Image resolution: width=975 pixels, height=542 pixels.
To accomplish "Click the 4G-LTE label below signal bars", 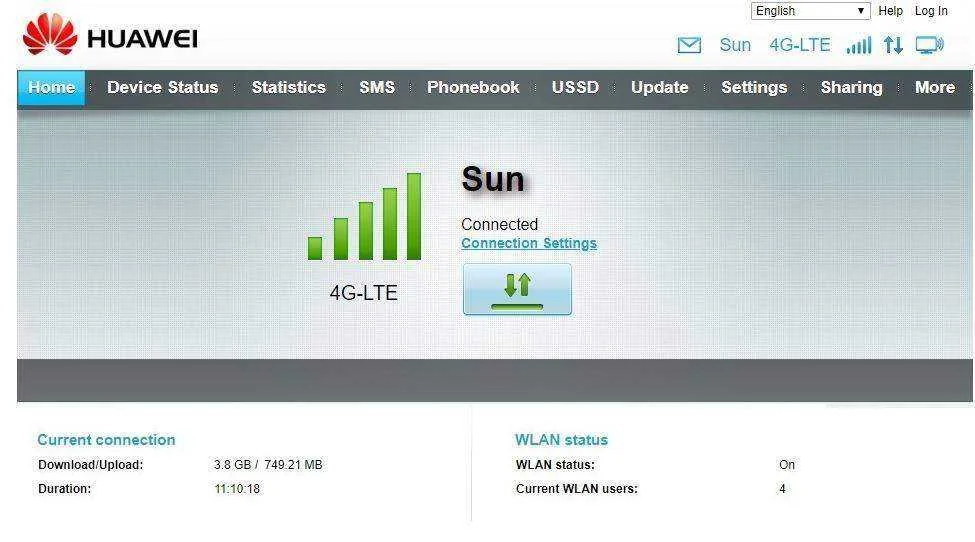I will (x=363, y=293).
